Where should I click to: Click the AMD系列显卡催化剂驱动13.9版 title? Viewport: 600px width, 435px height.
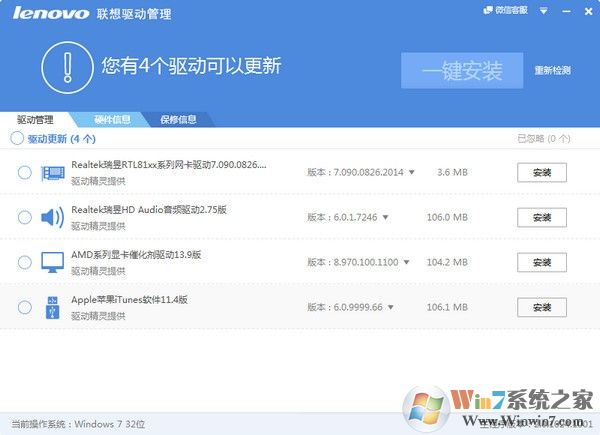[x=136, y=255]
